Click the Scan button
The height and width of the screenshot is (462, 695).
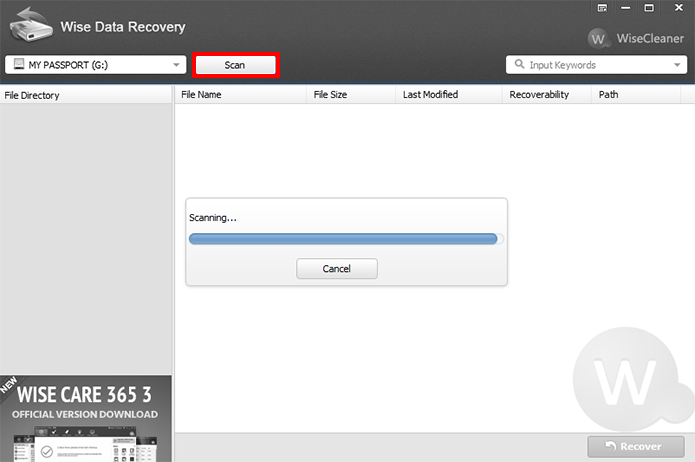click(x=235, y=65)
